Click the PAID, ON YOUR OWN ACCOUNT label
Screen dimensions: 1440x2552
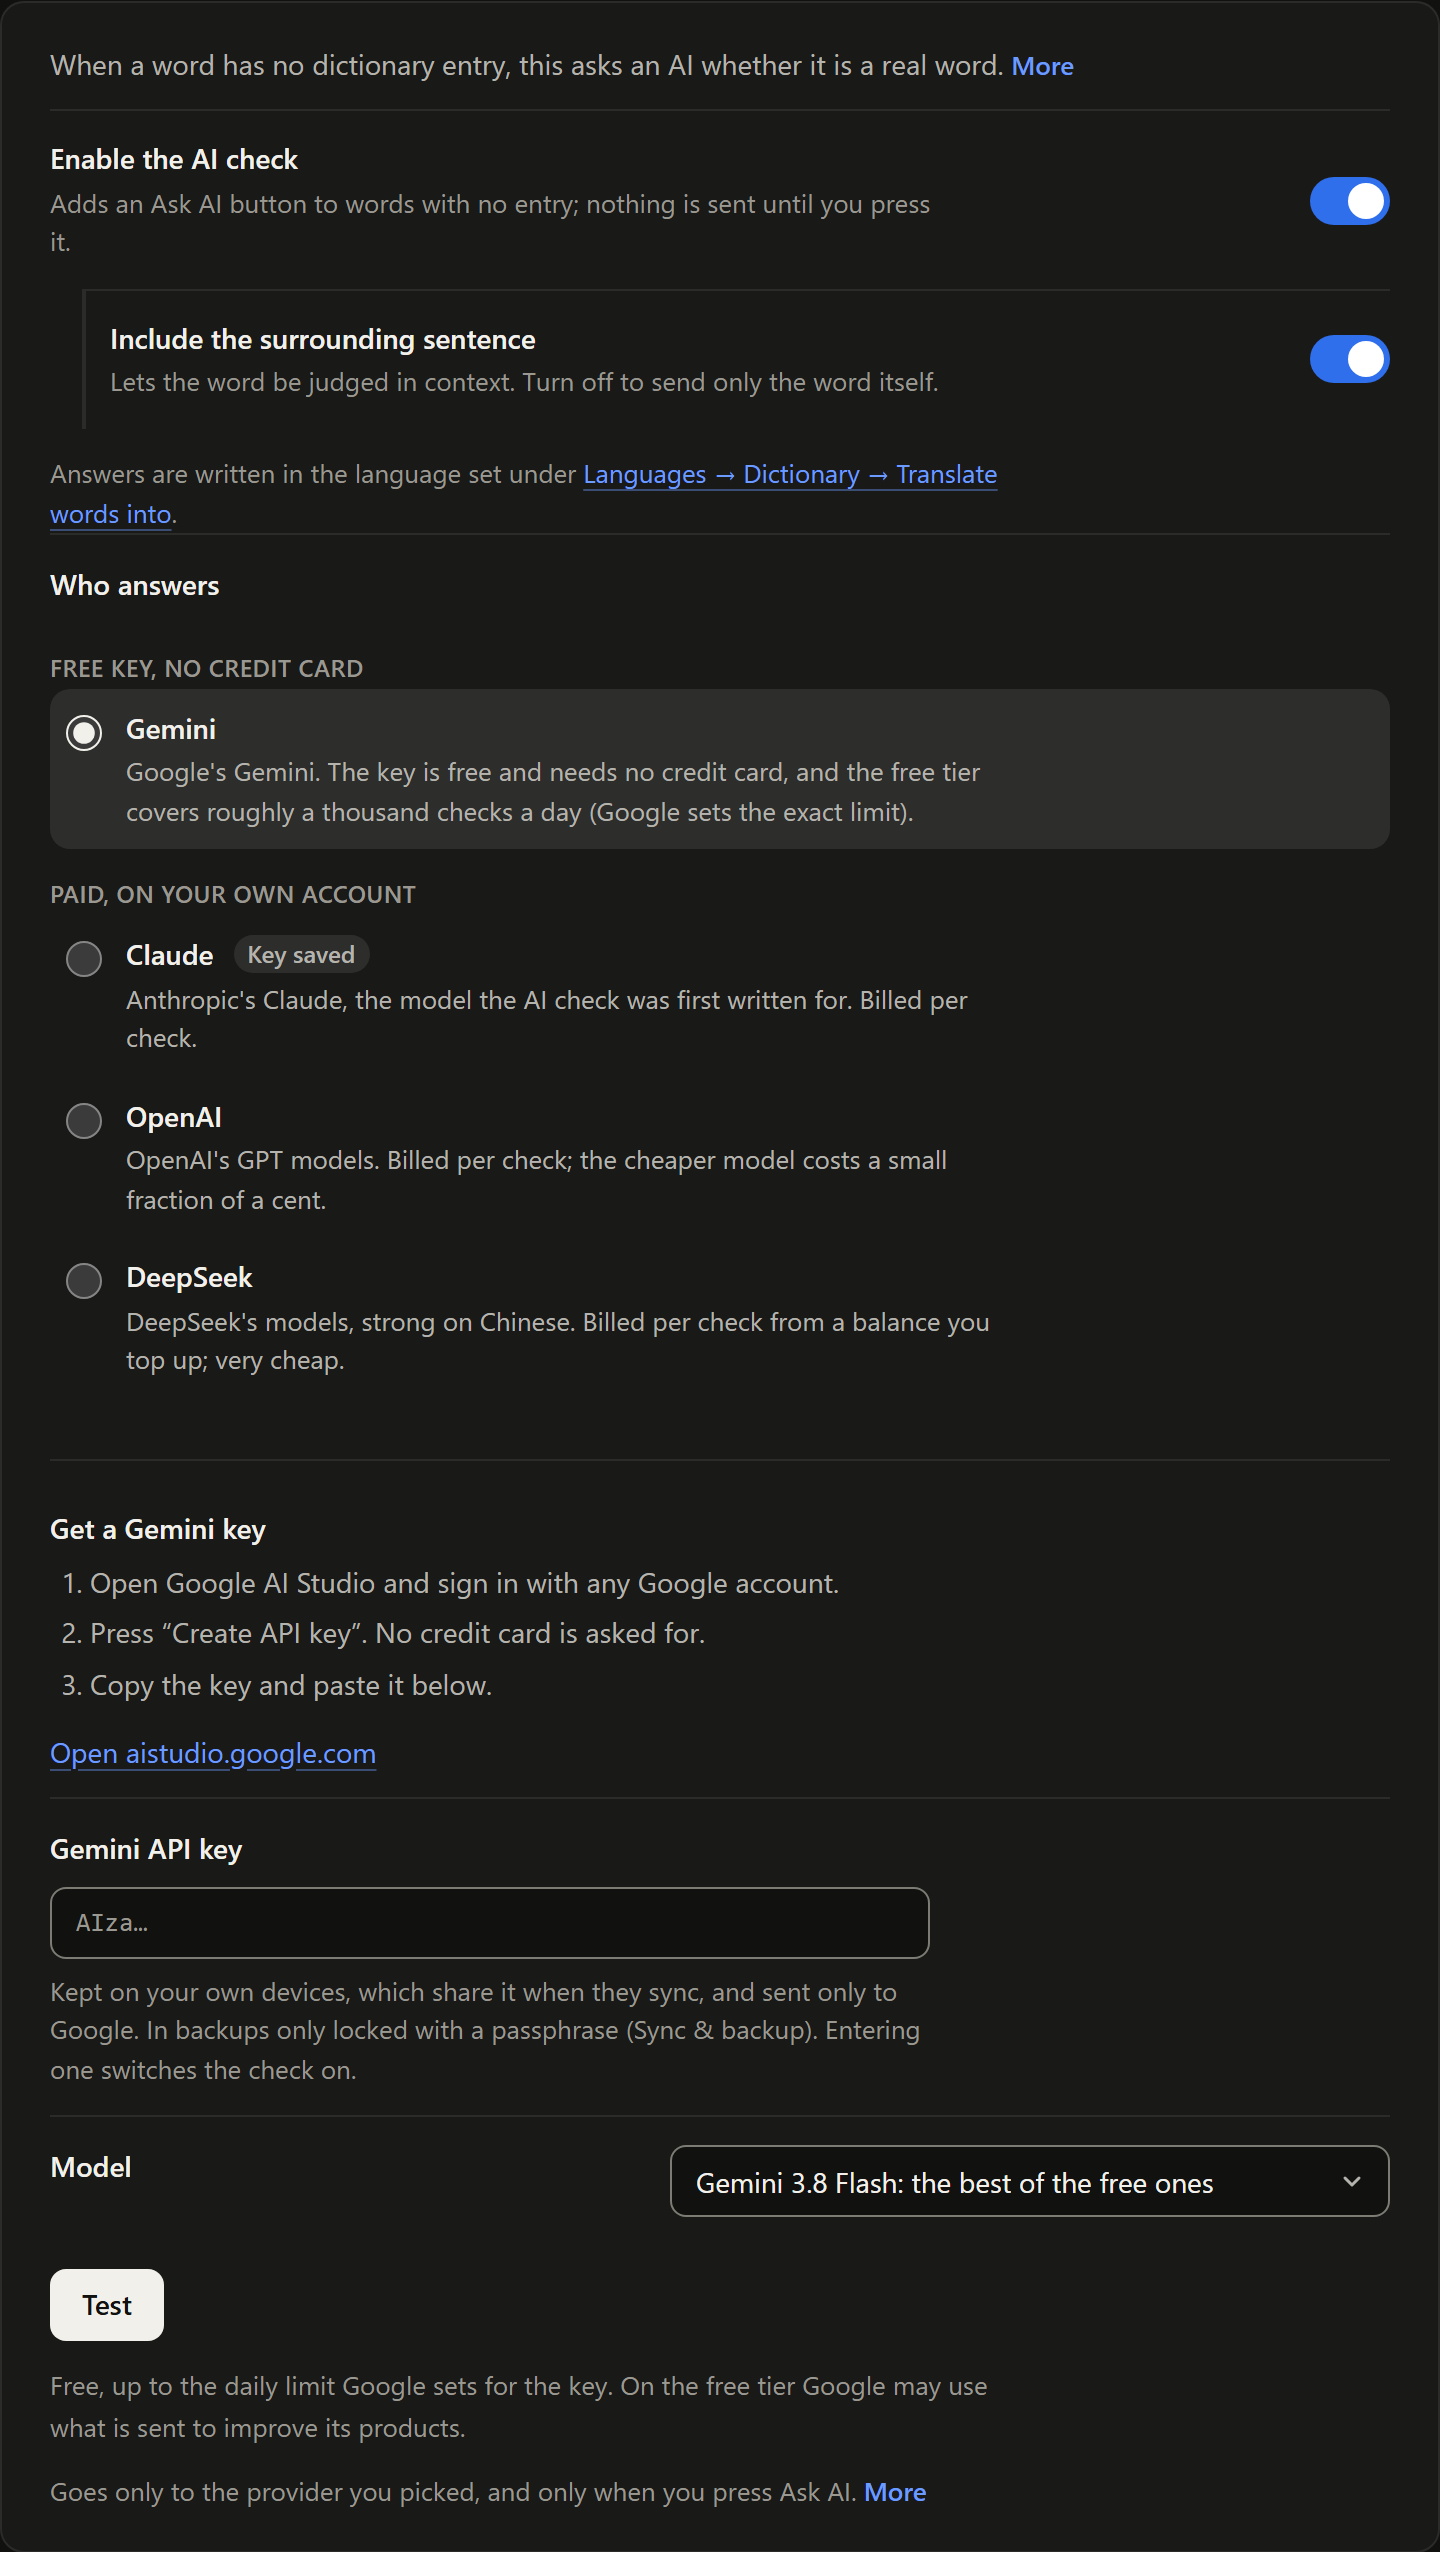click(233, 895)
